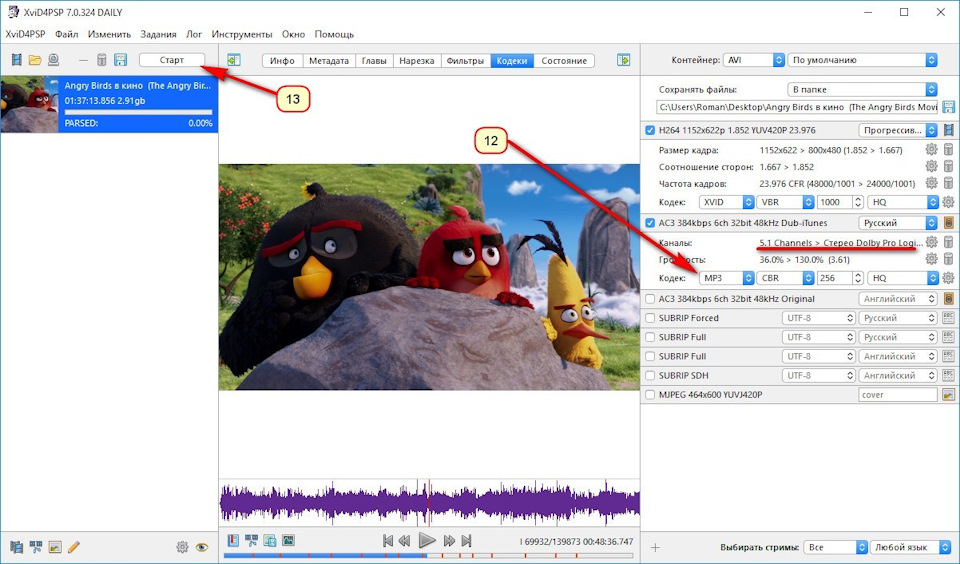Click the red bookmark icon under waveform
Screen dimensions: 960x564
[233, 541]
